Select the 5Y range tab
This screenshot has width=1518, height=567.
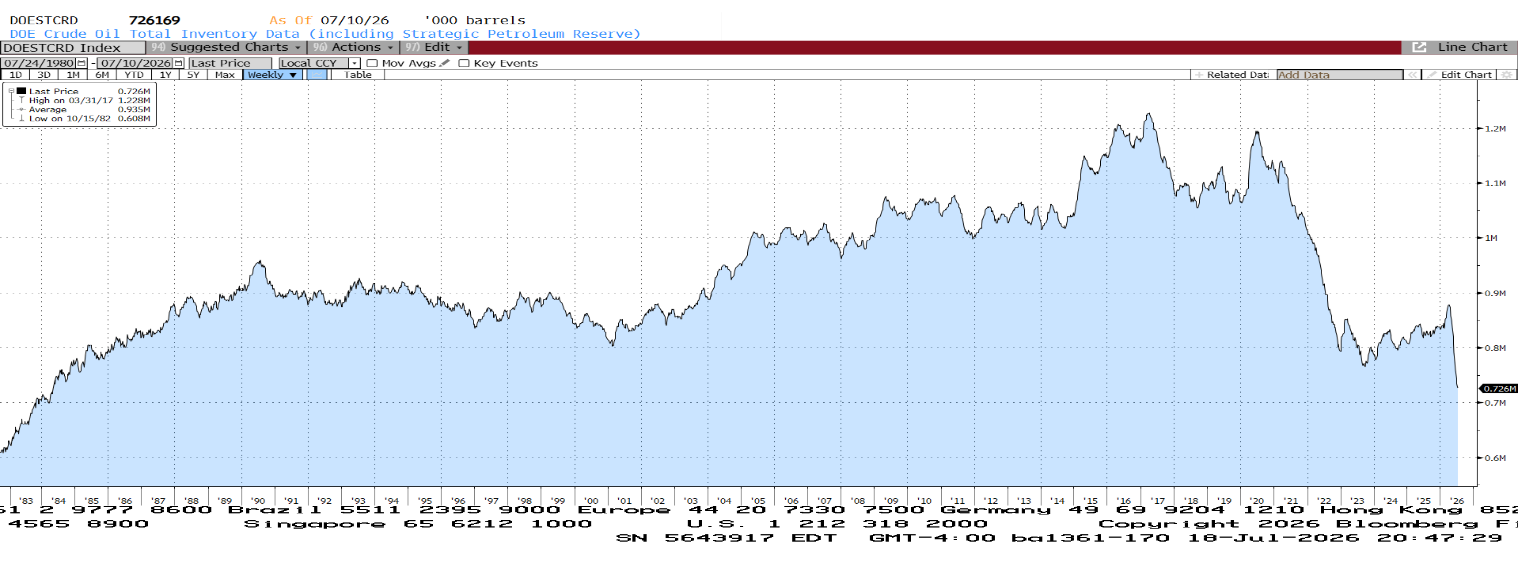193,75
